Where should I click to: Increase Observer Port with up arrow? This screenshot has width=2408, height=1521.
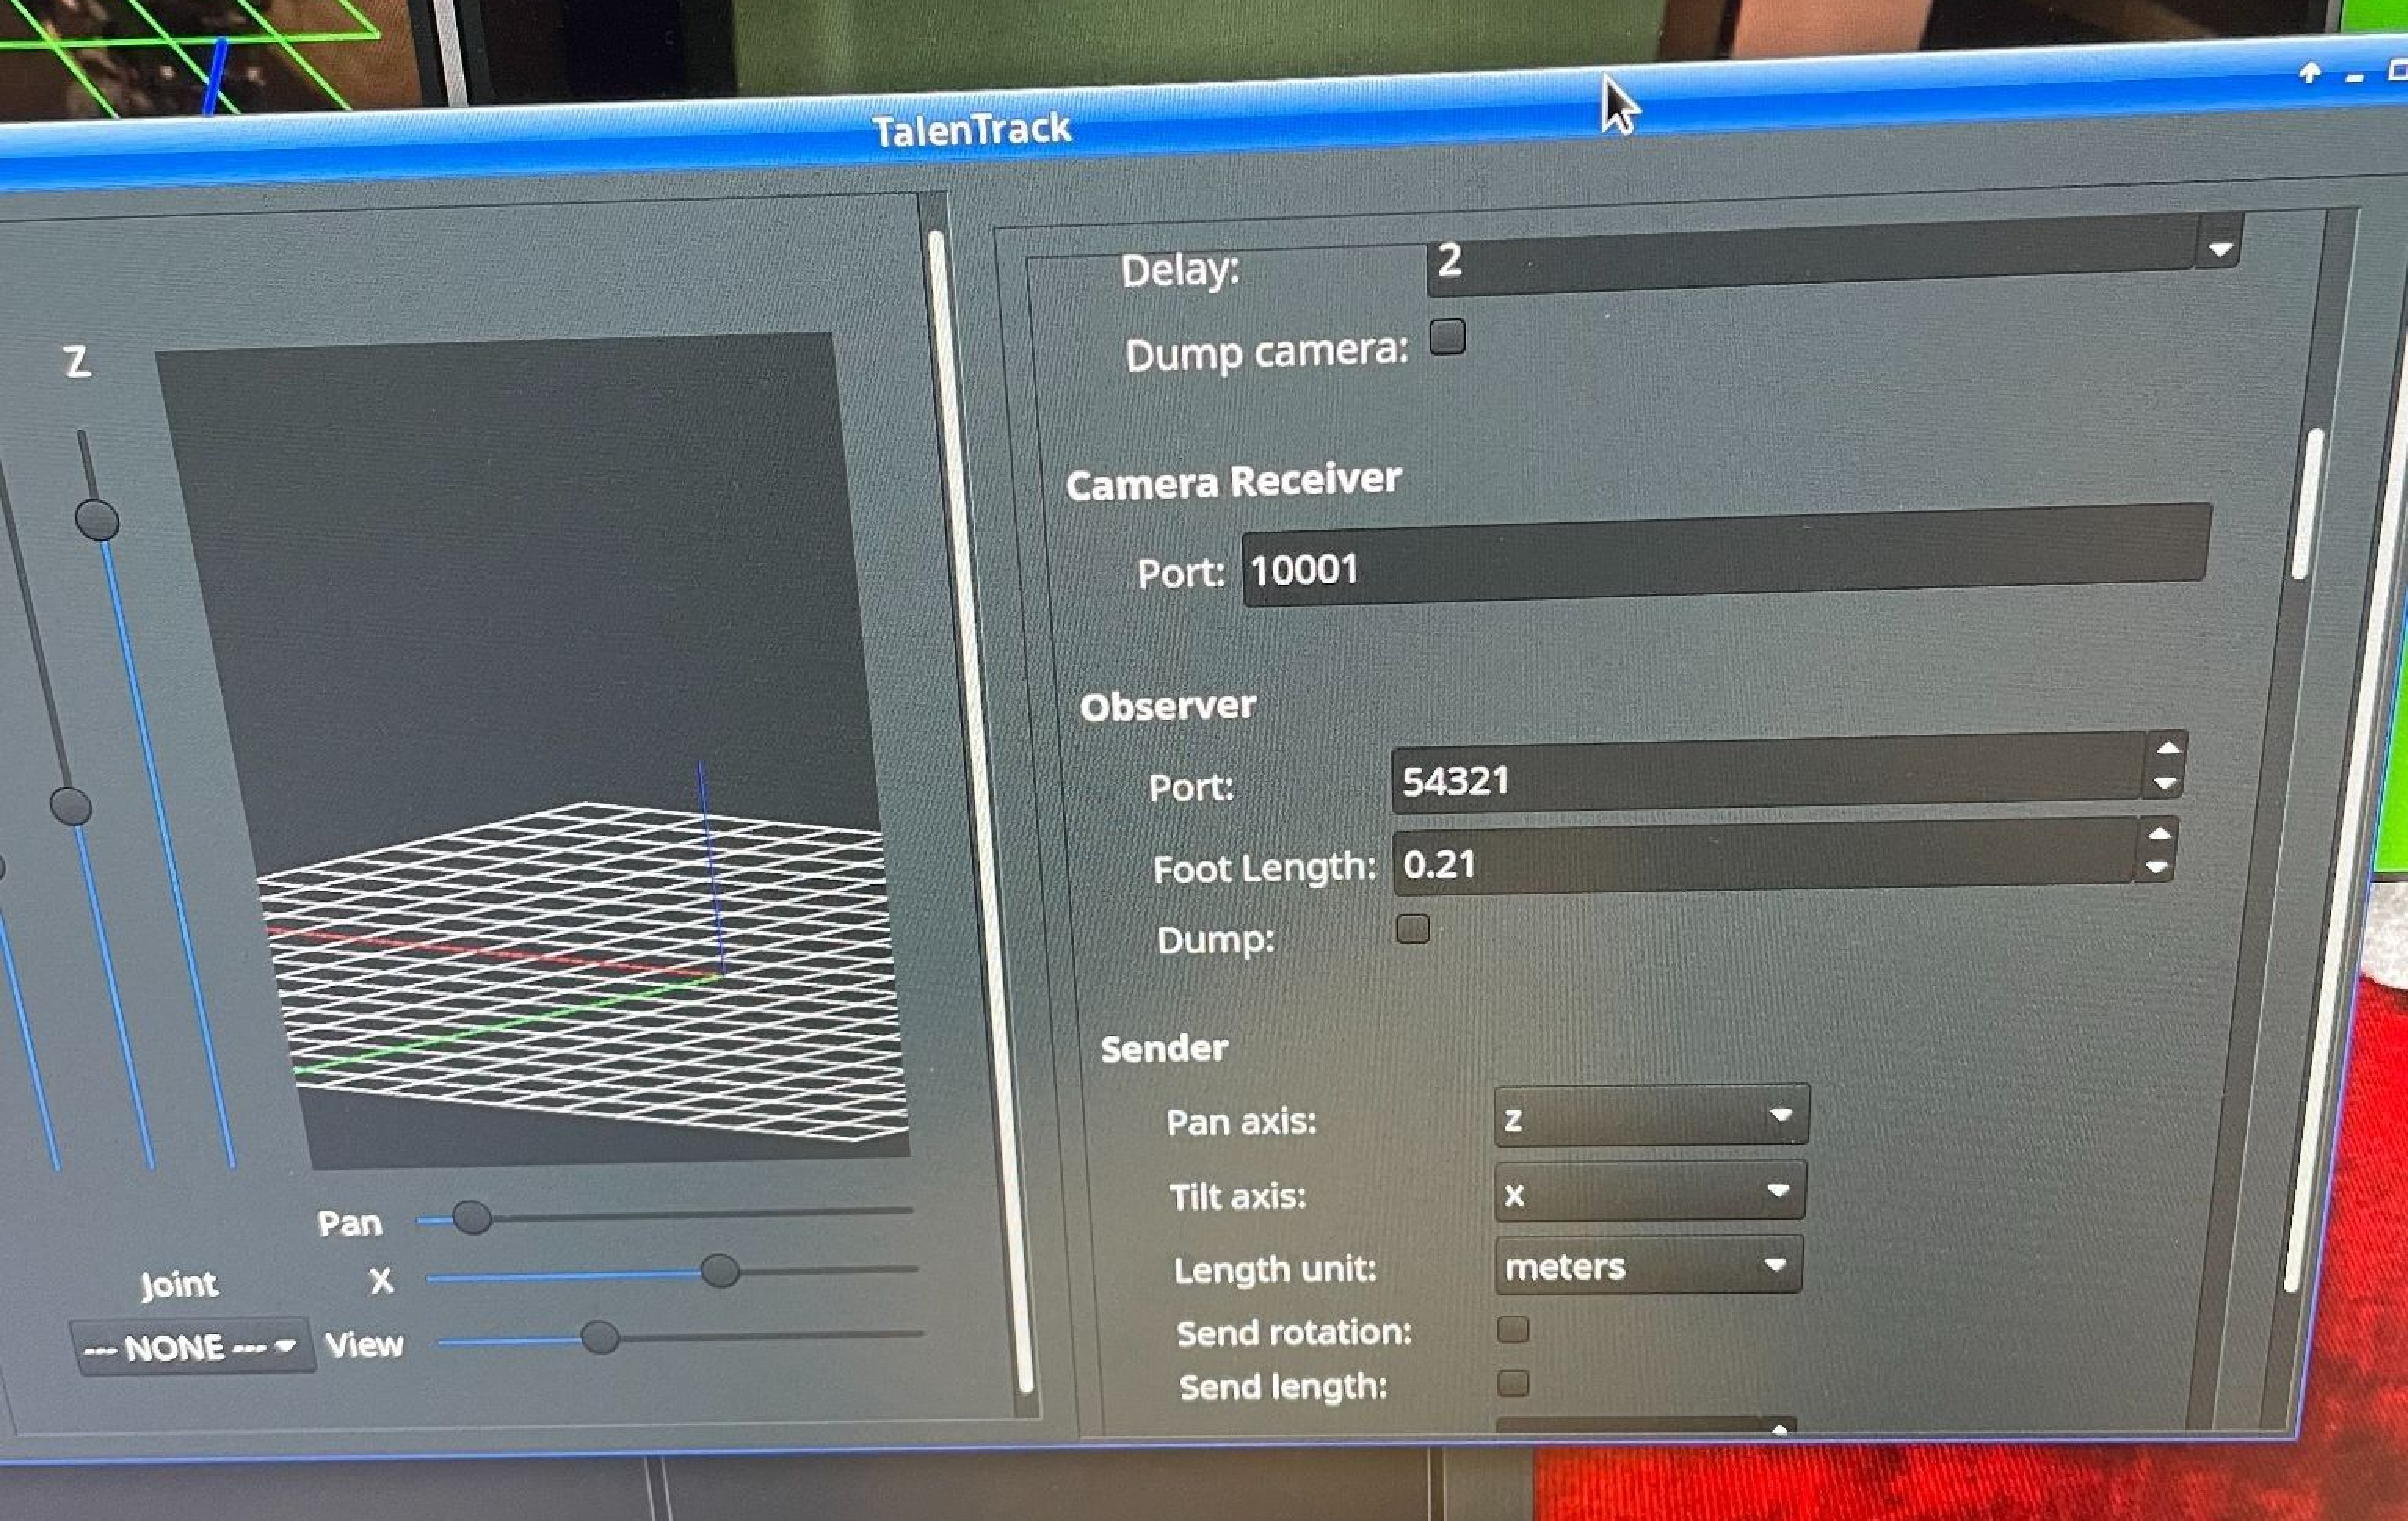2167,749
